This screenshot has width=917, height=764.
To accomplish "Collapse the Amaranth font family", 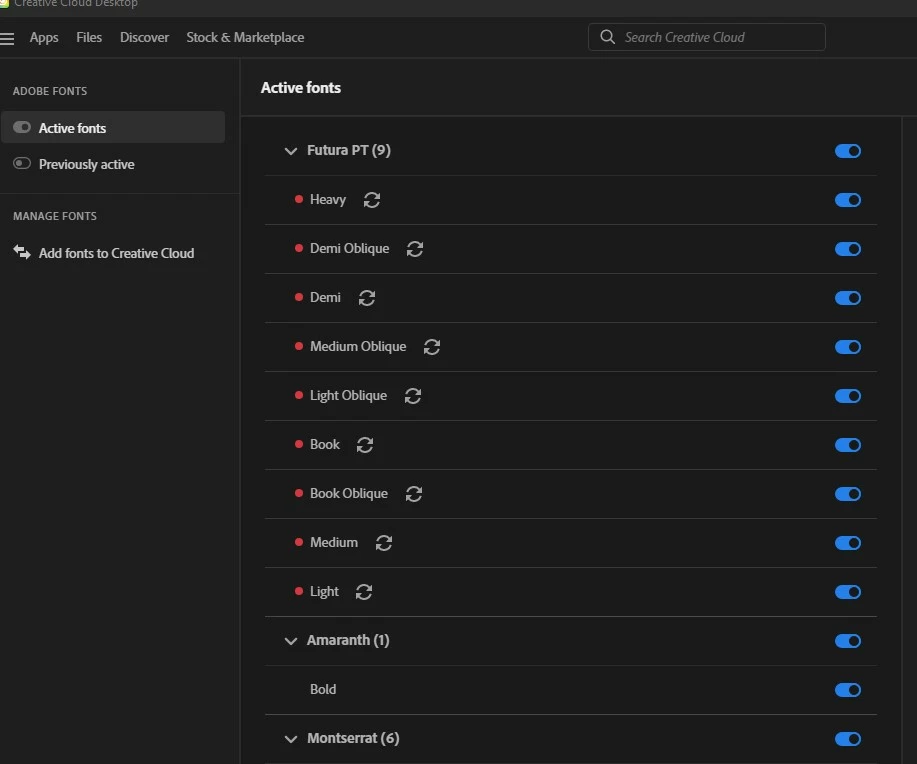I will tap(291, 641).
